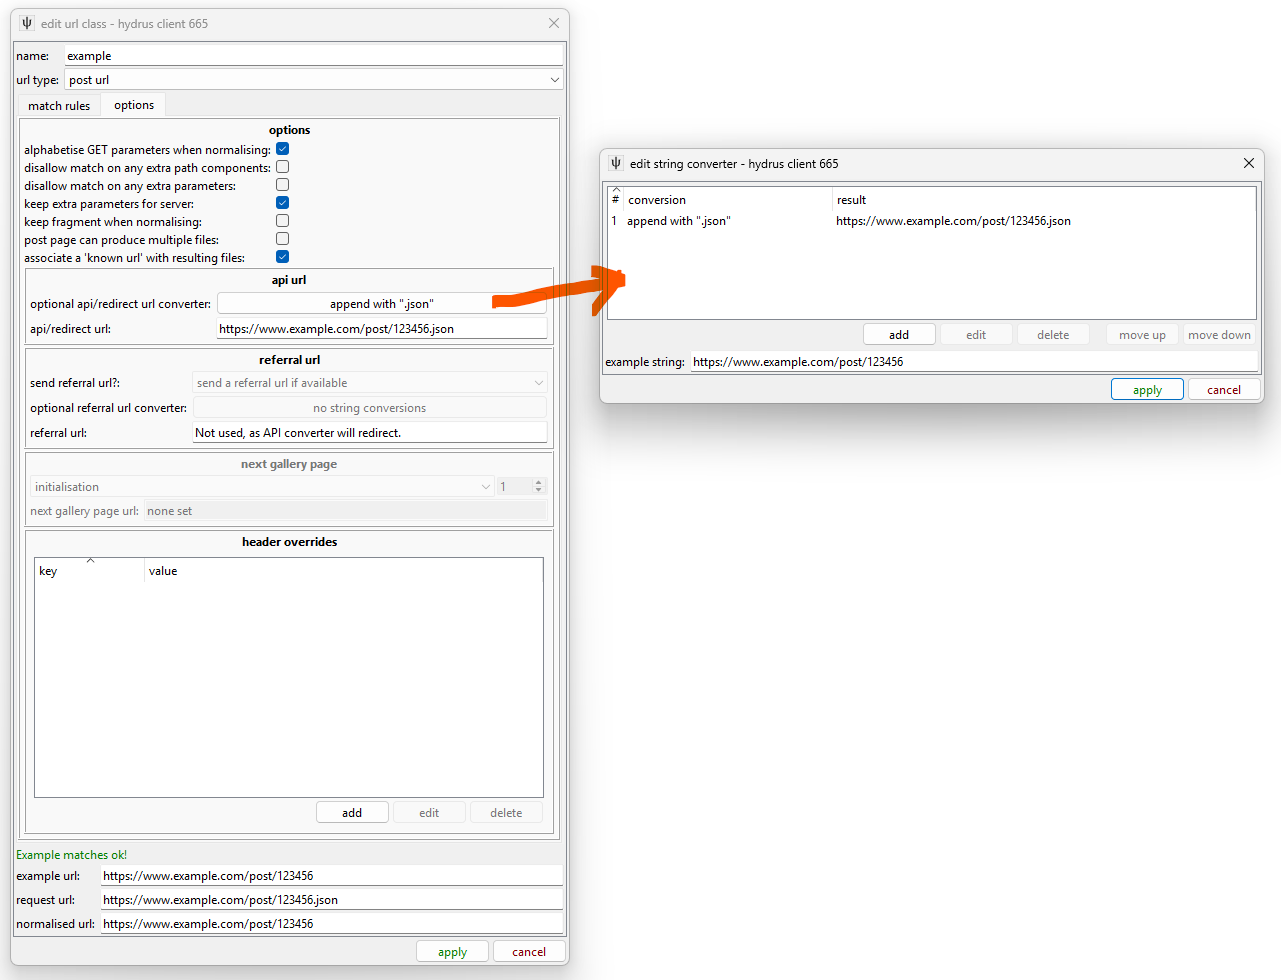
Task: Click the append with ".json" converter button
Action: pos(381,304)
